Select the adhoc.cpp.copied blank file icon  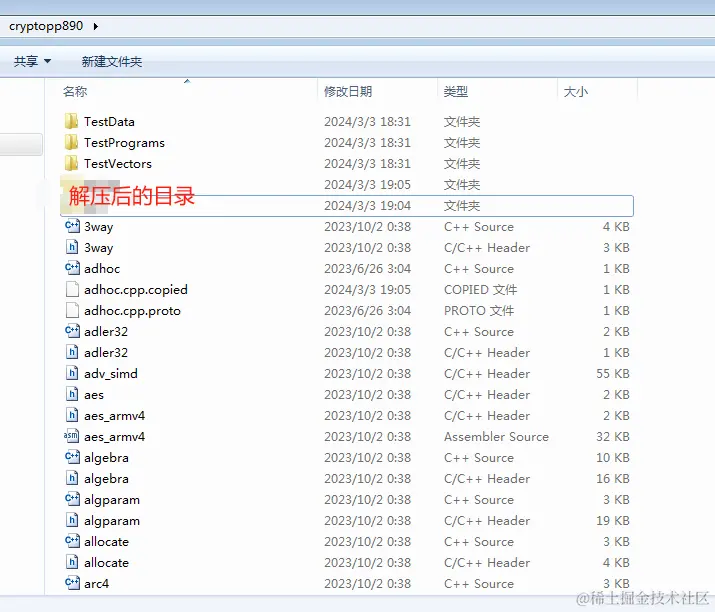point(72,290)
